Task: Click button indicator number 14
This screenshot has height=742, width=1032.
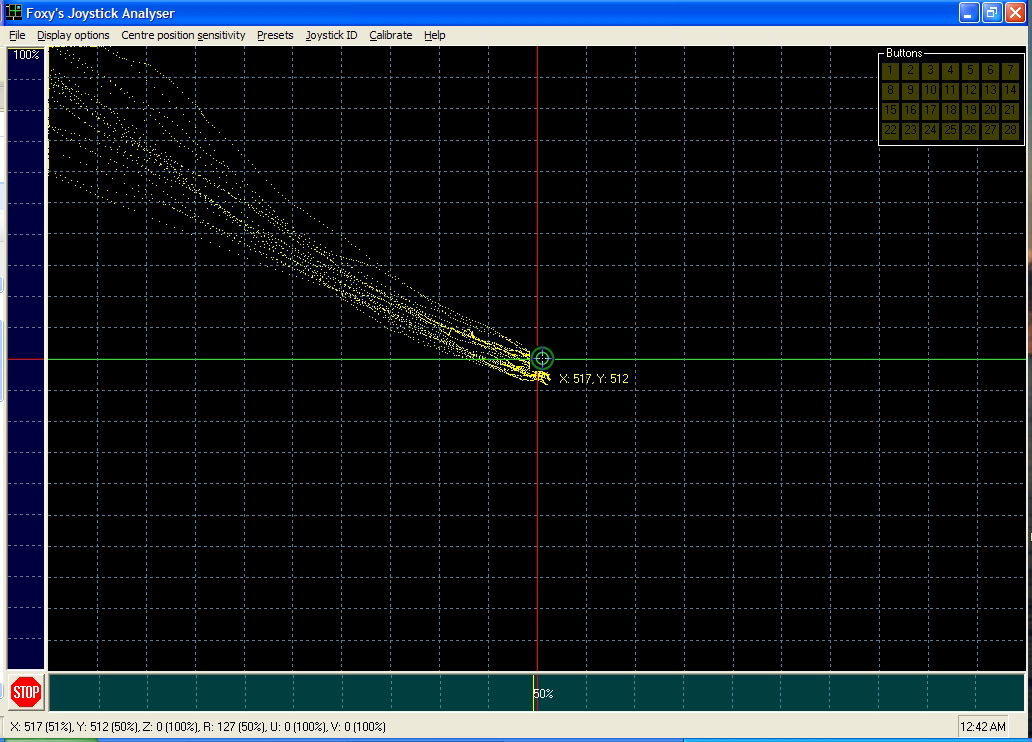Action: click(x=1010, y=90)
